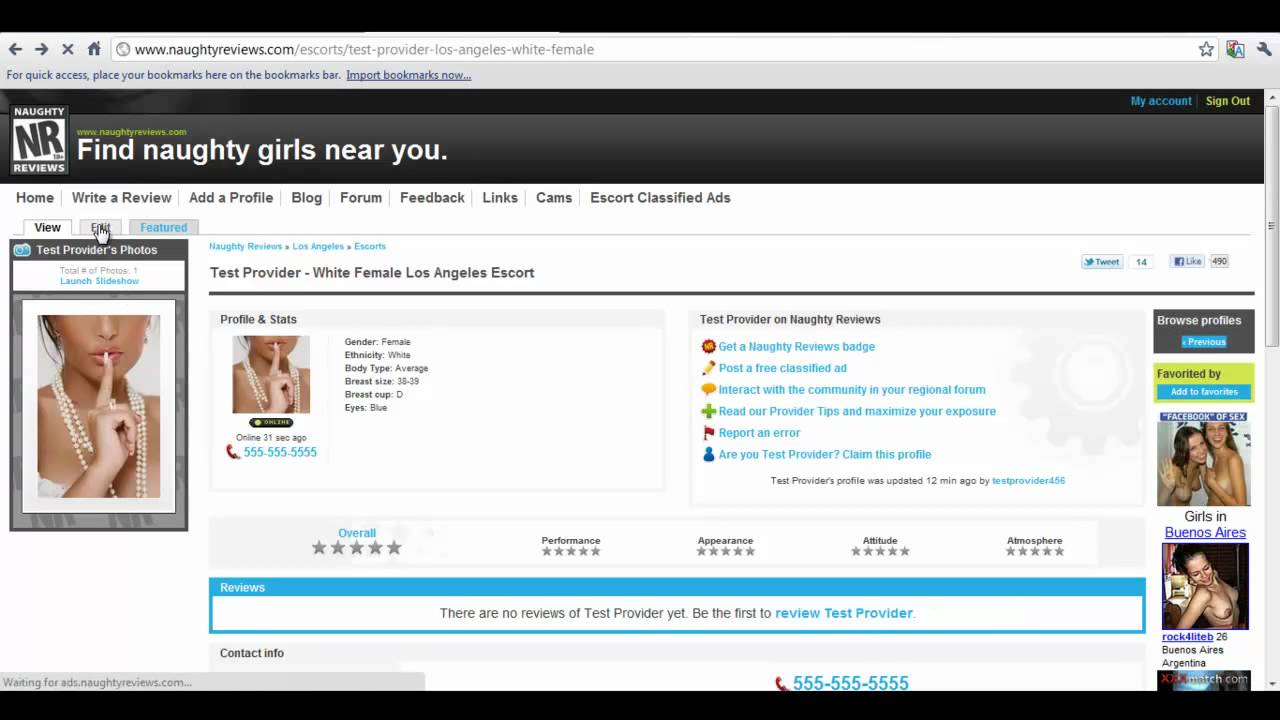
Task: Open testprovider456 user link
Action: tap(1028, 481)
